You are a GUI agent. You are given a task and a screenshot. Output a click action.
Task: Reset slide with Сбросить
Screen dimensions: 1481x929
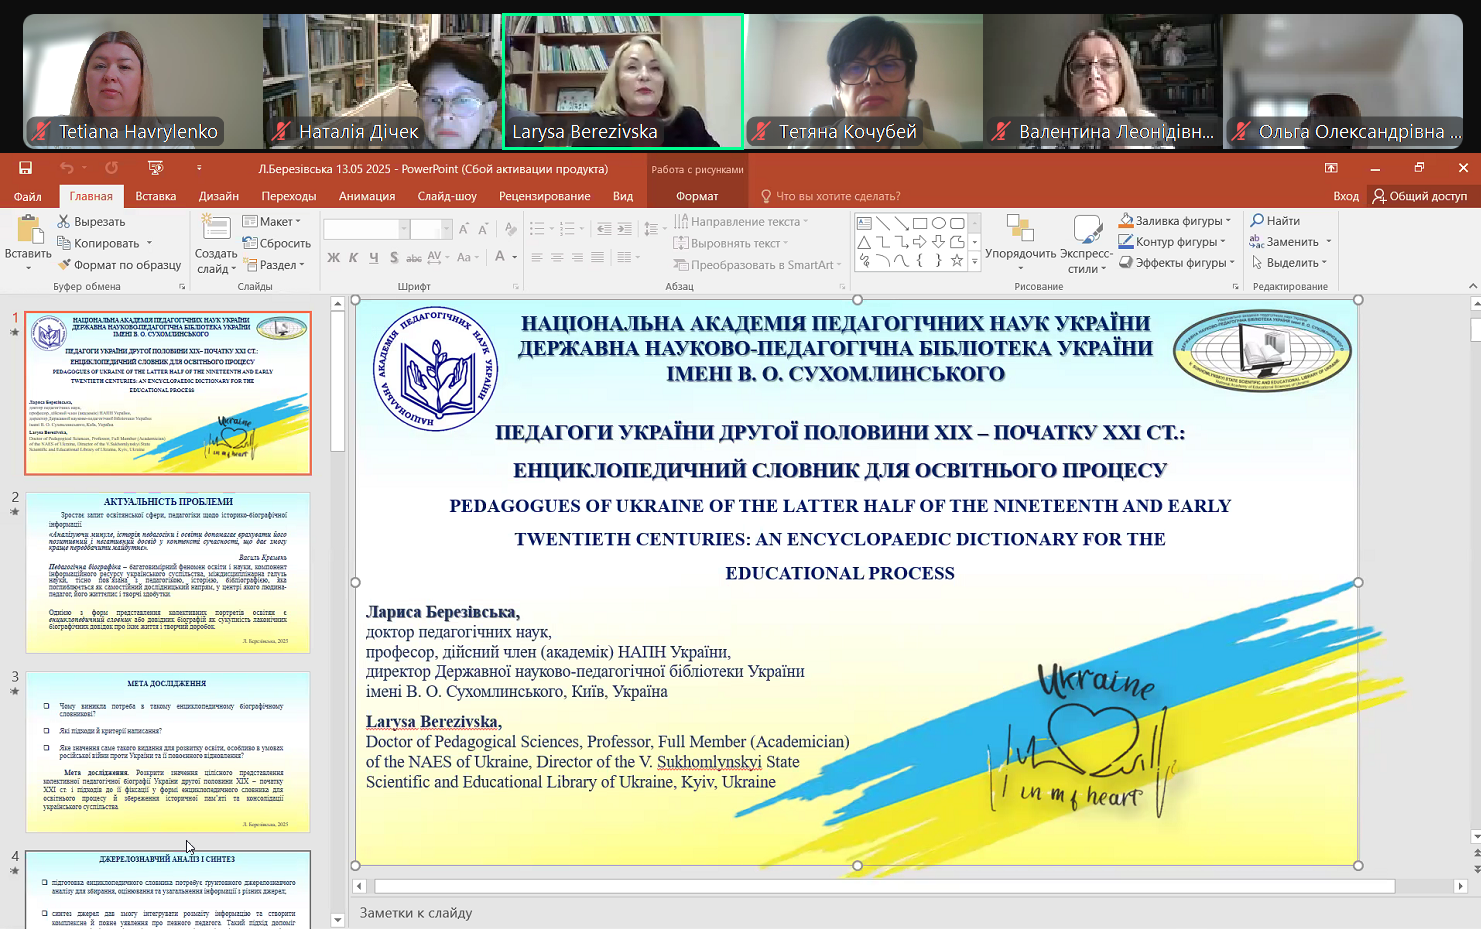tap(277, 243)
